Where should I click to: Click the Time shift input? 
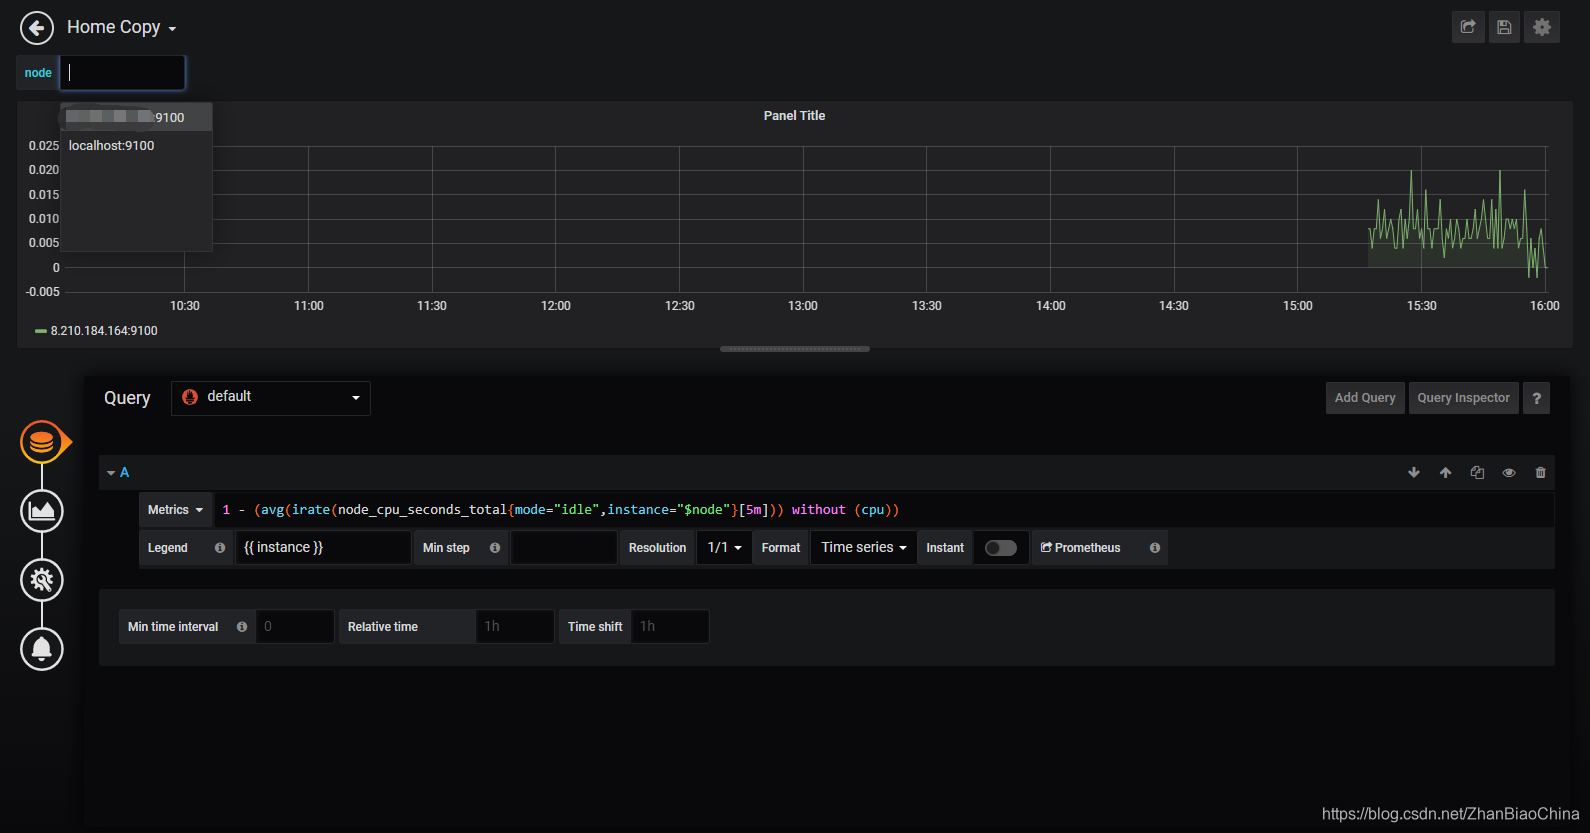[670, 627]
